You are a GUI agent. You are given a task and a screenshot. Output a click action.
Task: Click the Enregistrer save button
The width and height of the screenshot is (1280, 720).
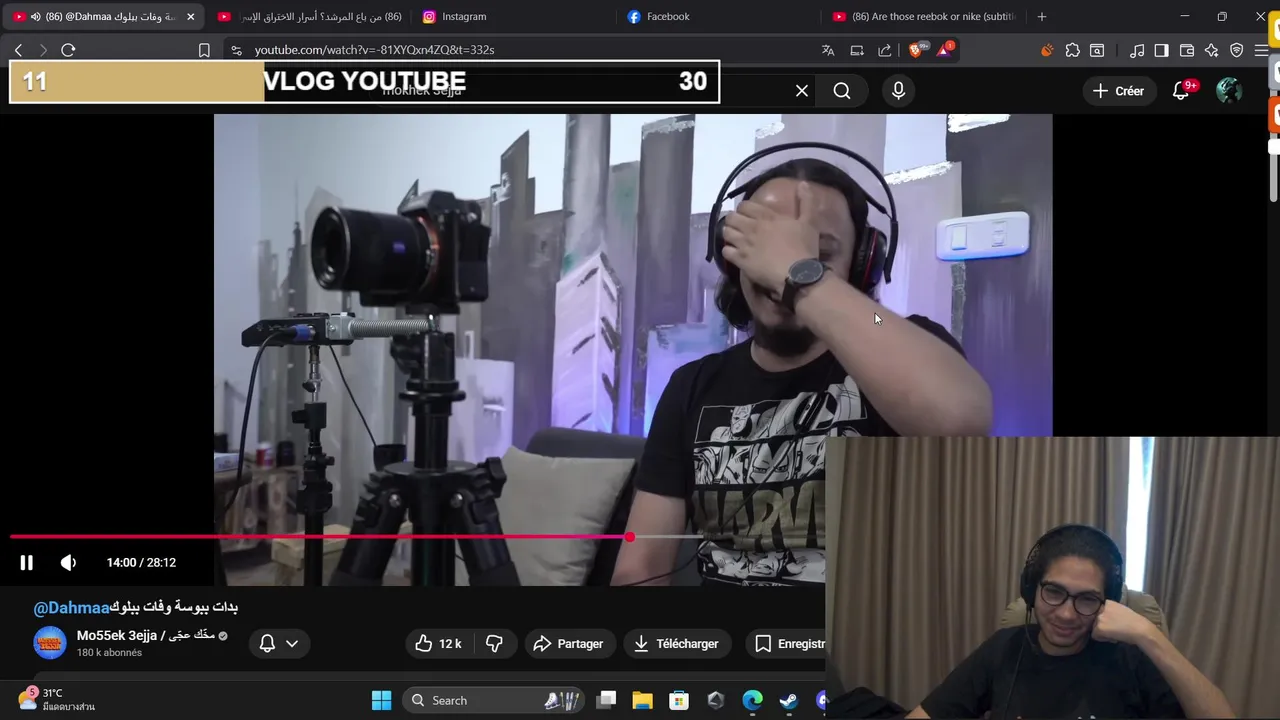[790, 644]
